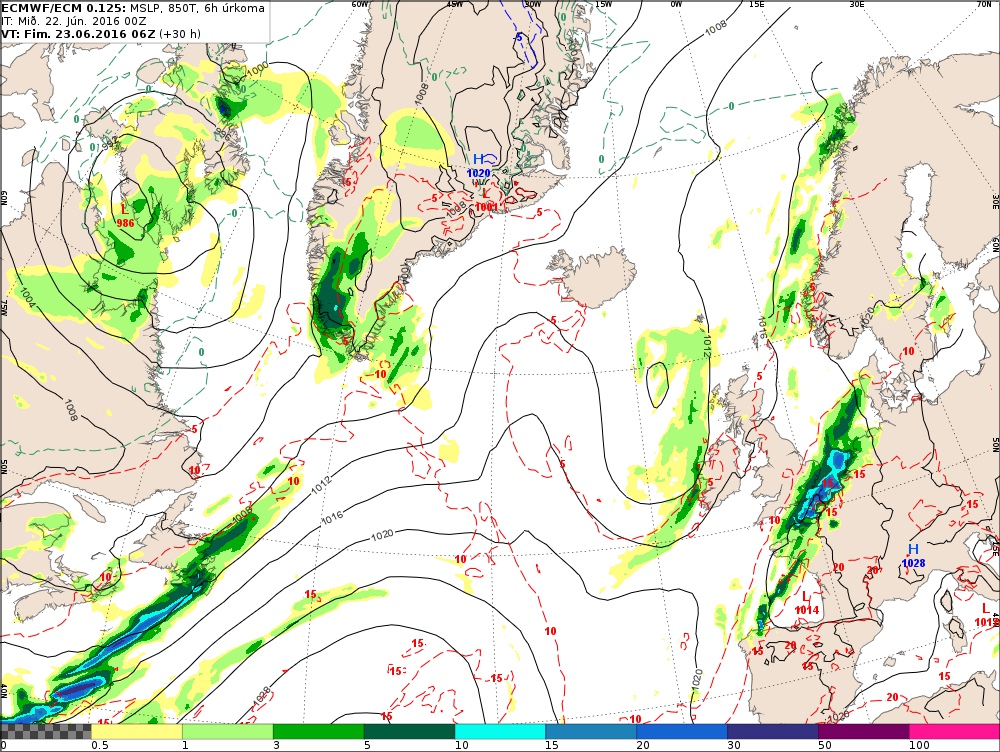The width and height of the screenshot is (1000, 752).
Task: Click the red '1001' low pressure label
Action: click(x=486, y=207)
